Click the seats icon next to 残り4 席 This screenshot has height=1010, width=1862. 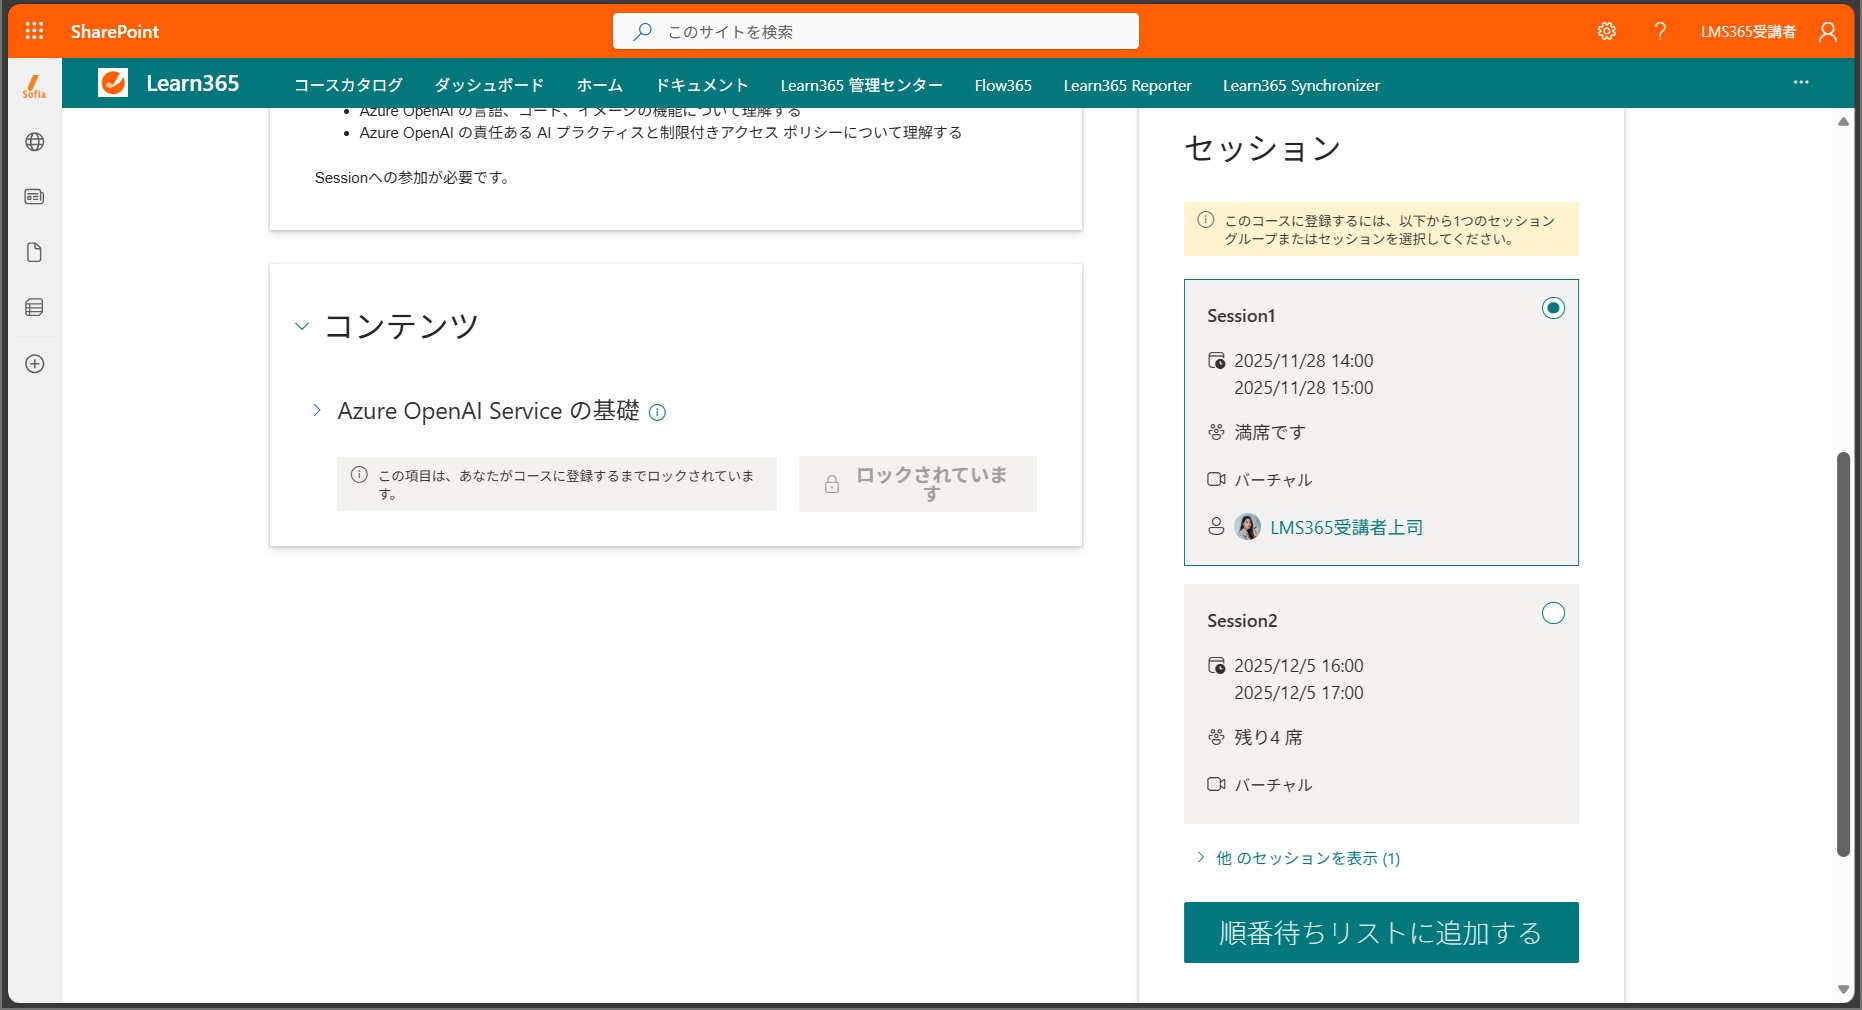(1216, 737)
